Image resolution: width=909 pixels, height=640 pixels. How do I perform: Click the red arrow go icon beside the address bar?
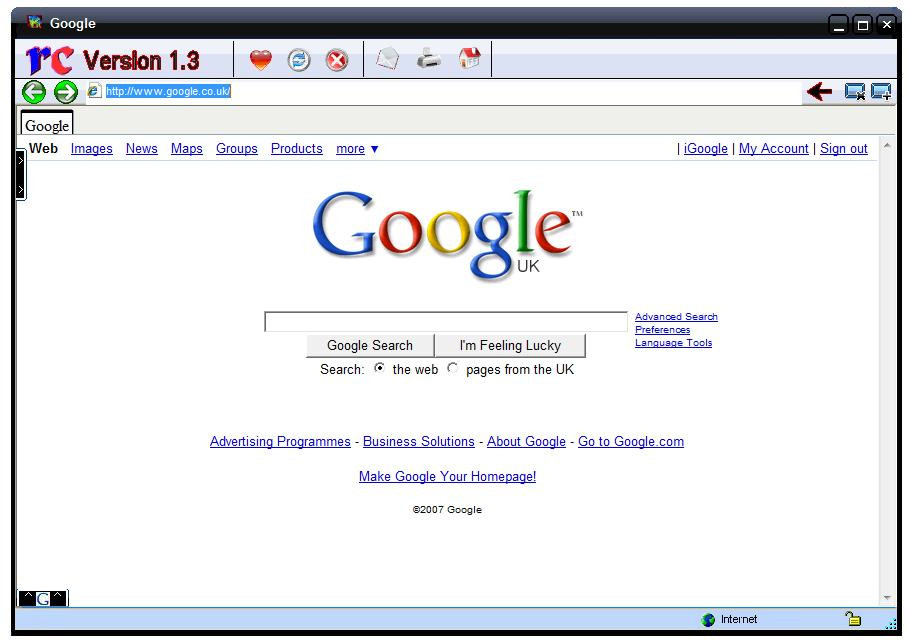[x=819, y=91]
